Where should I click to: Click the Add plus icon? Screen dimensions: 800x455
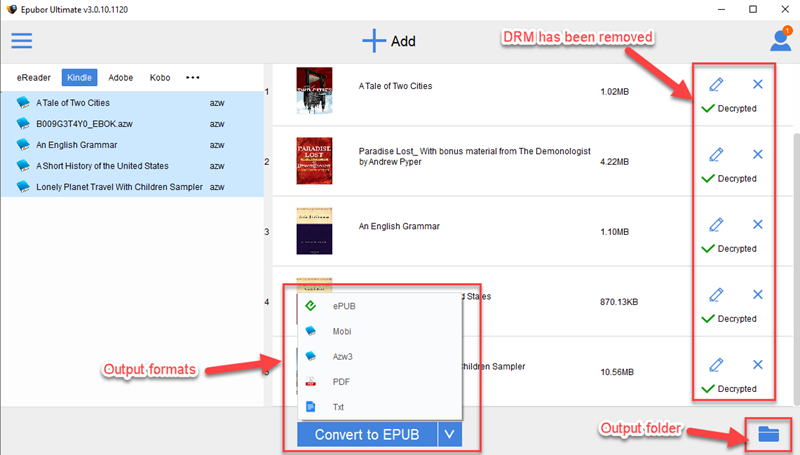tap(374, 41)
